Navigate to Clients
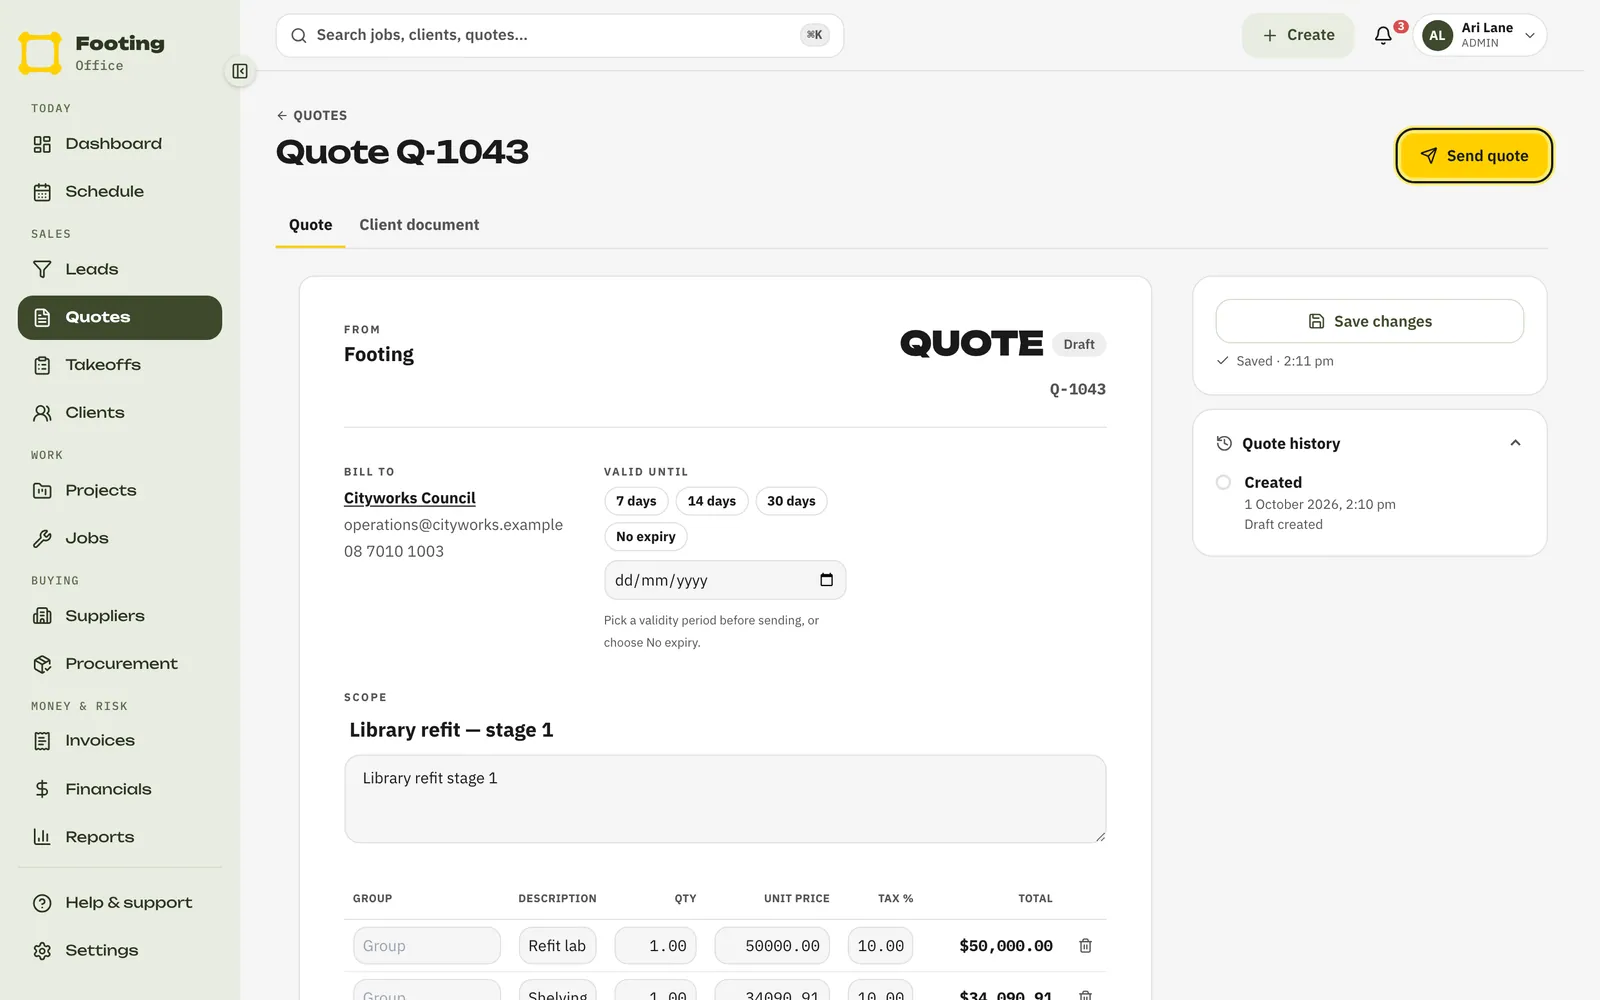1600x1000 pixels. [x=120, y=413]
